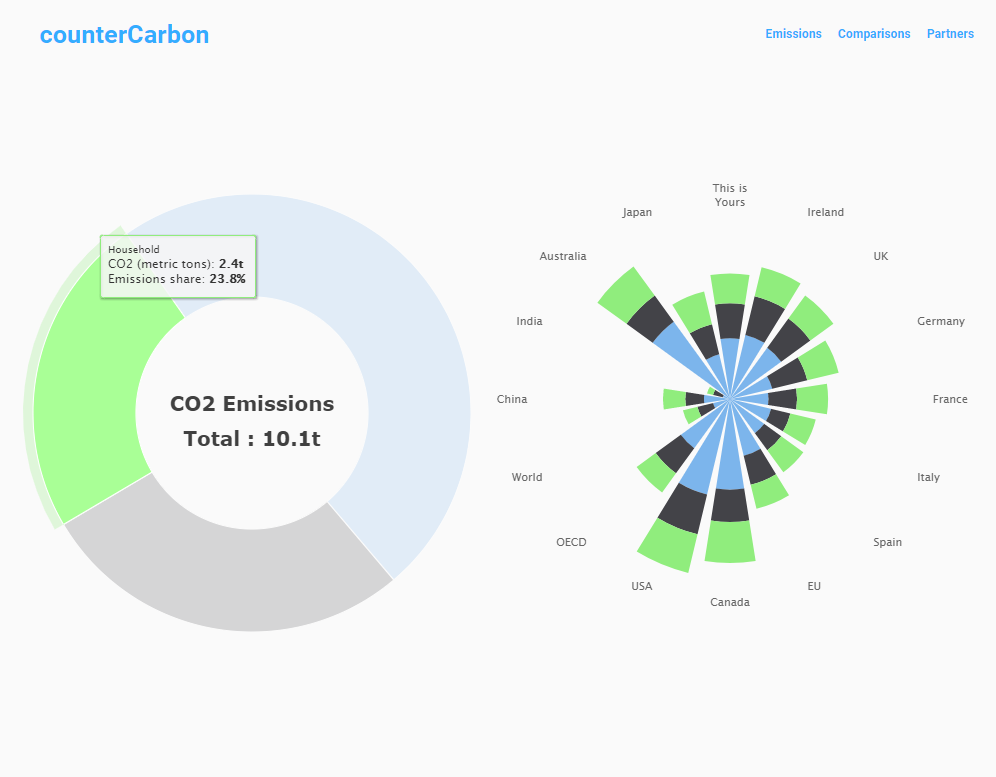Click the counterCarbon logo title
The height and width of the screenshot is (777, 996).
124,34
